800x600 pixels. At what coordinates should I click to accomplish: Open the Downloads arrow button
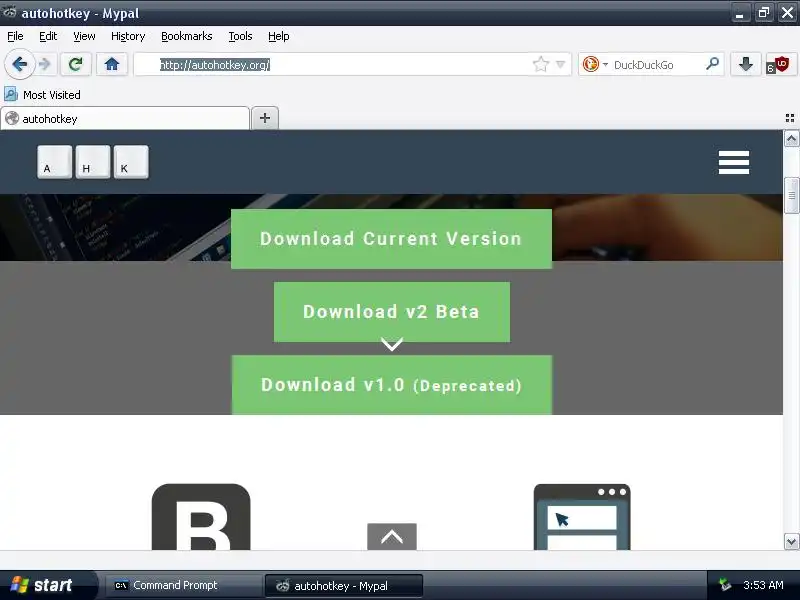(745, 64)
